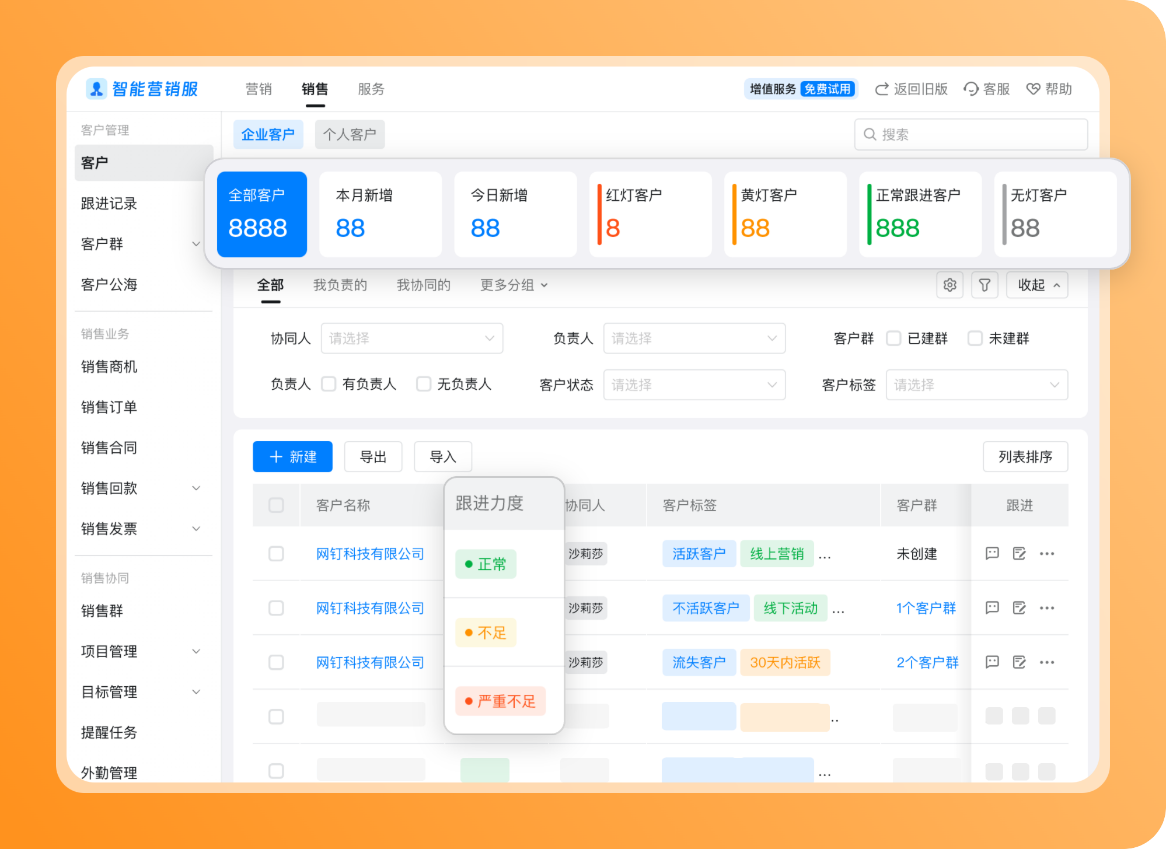Click the 红灯客户 stat card
The width and height of the screenshot is (1166, 849).
pos(650,214)
